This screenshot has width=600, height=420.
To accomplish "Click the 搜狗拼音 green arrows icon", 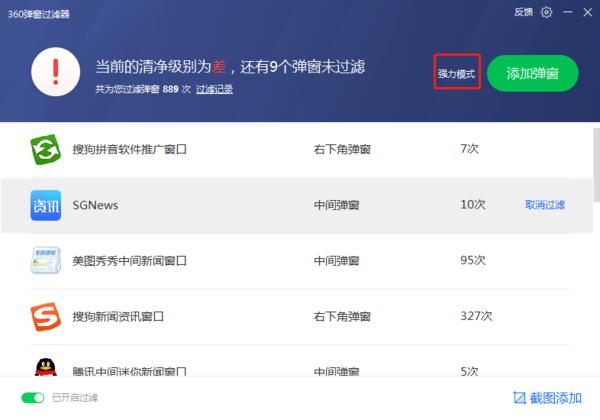I will [46, 150].
